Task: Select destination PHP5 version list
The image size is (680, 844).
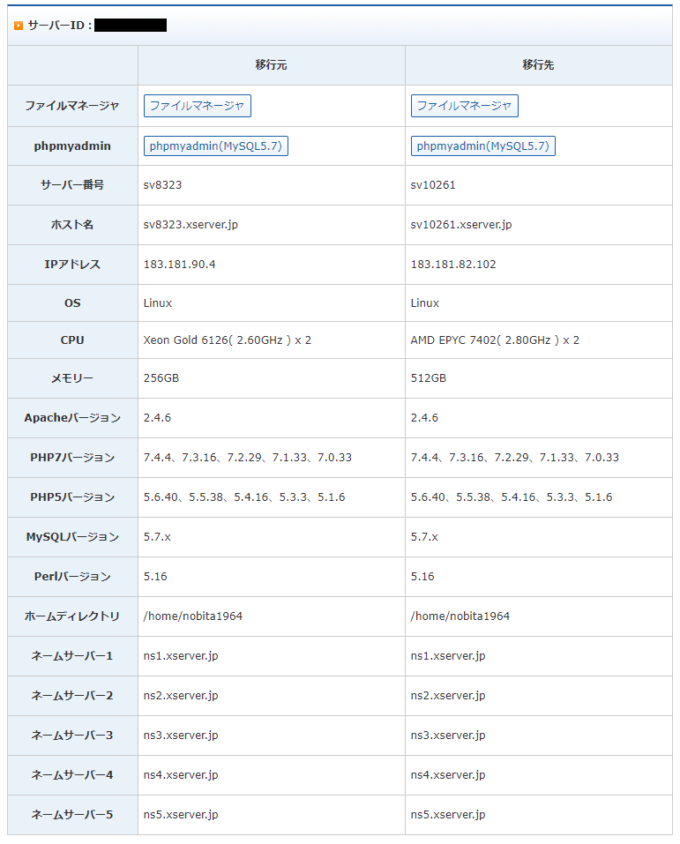Action: 511,497
